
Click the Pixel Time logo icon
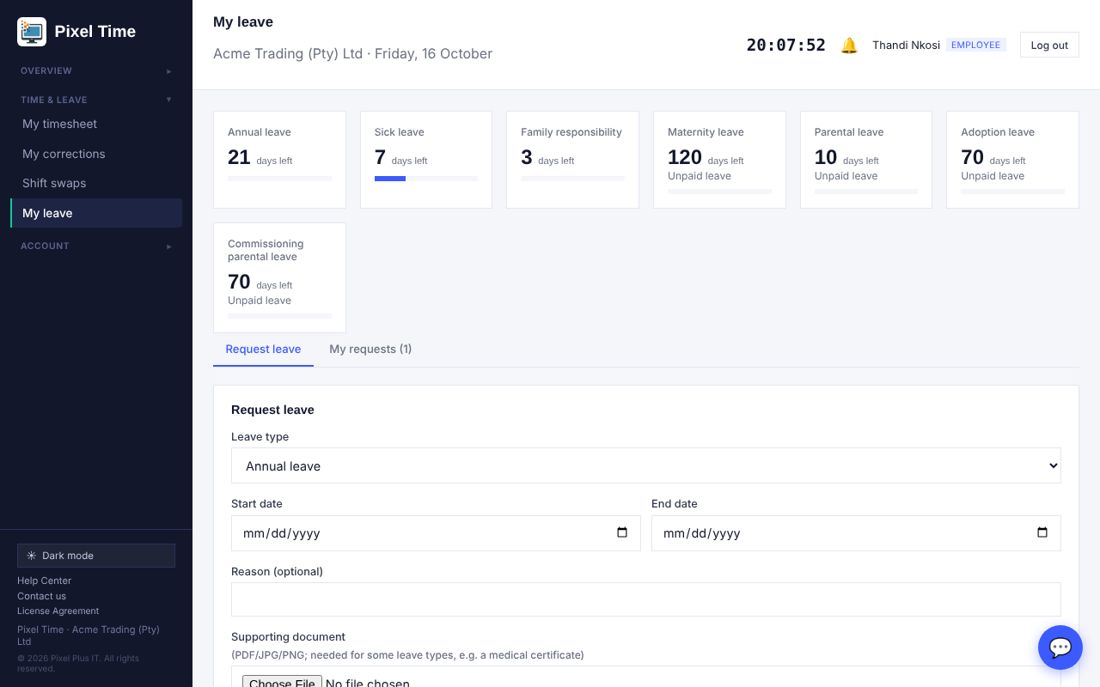[32, 32]
